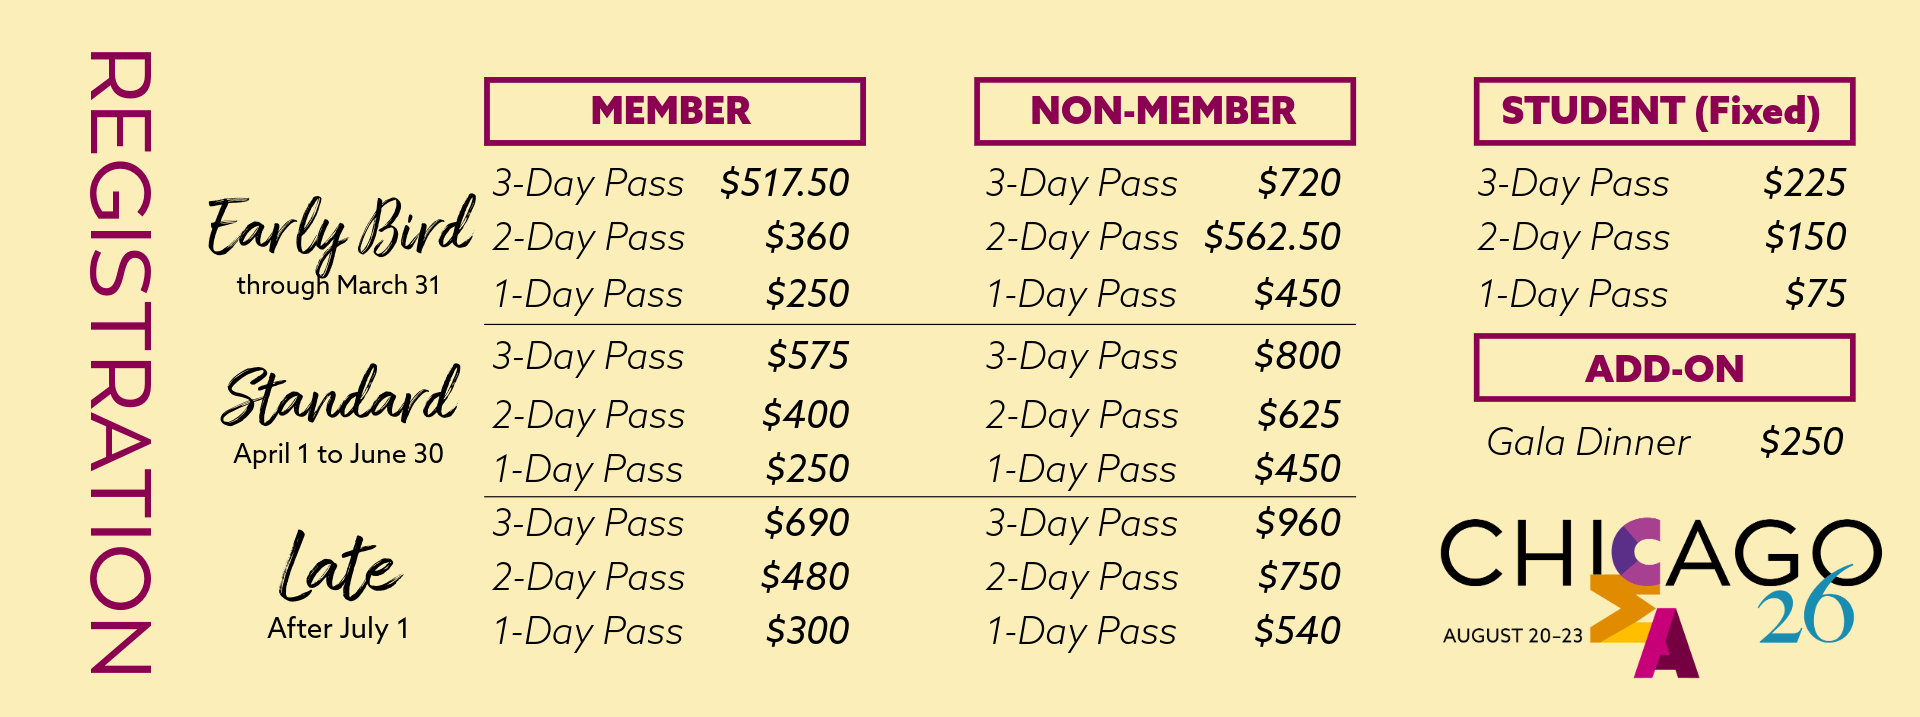Screen dimensions: 1920x717
Task: Click the "April 1 to June 30" text
Action: 338,454
